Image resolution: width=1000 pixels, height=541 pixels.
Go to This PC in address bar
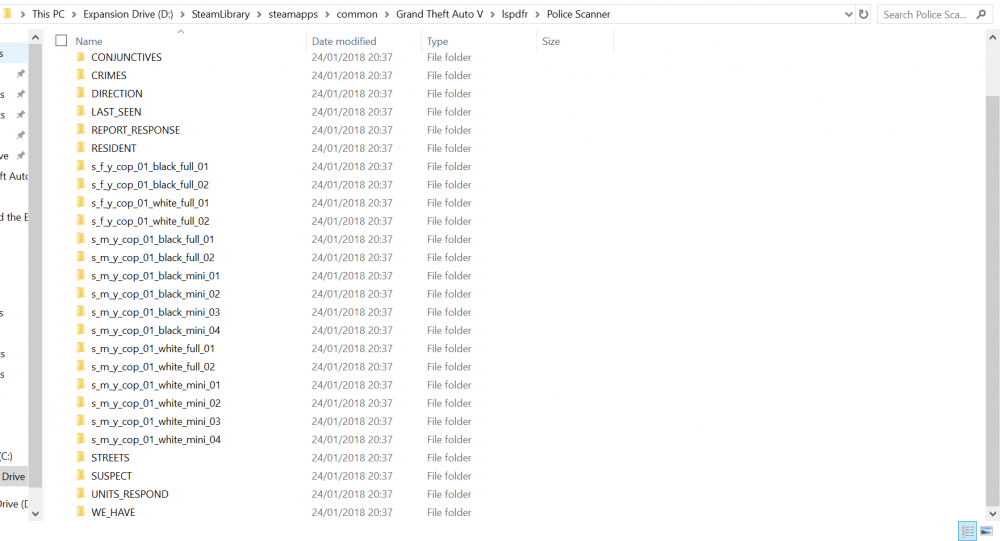tap(48, 14)
